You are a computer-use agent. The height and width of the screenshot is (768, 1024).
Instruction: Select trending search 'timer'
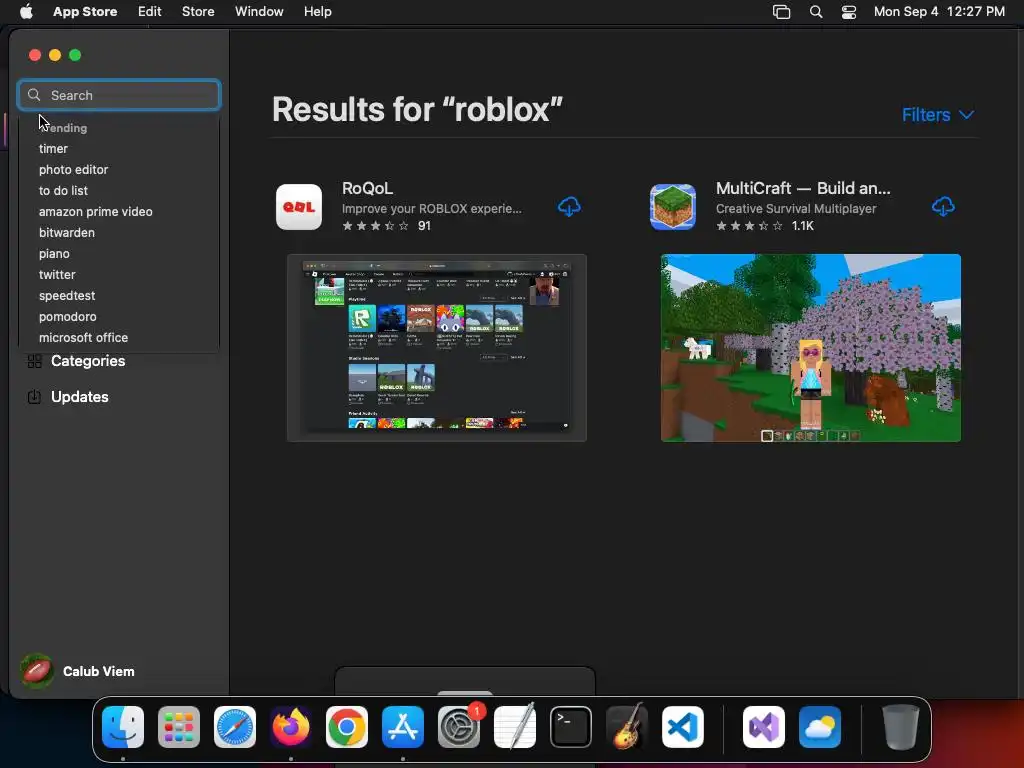pyautogui.click(x=53, y=148)
